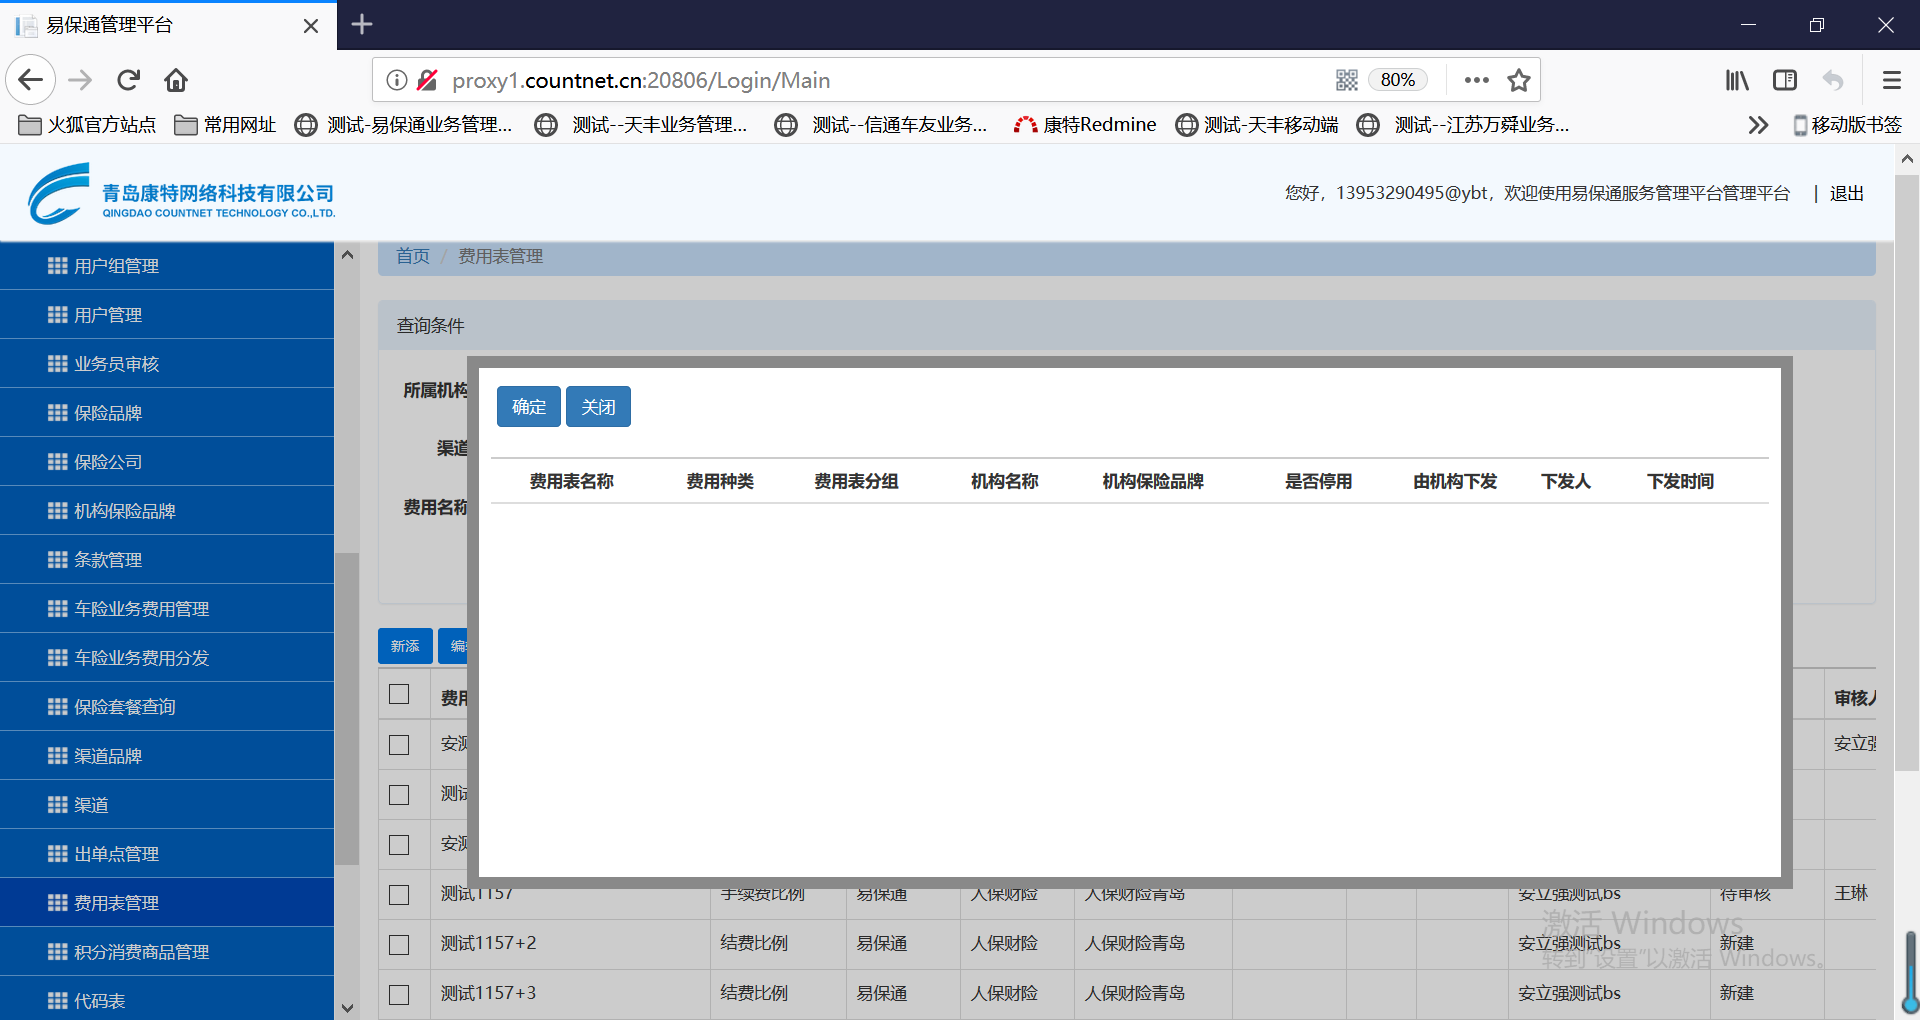Go to the Firefox home page icon
The image size is (1920, 1020).
(x=176, y=80)
